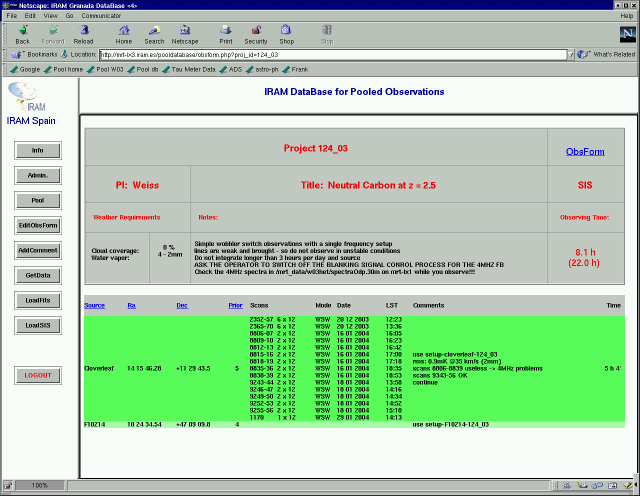Open the File menu
Viewport: 640px width, 496px height.
tap(12, 16)
